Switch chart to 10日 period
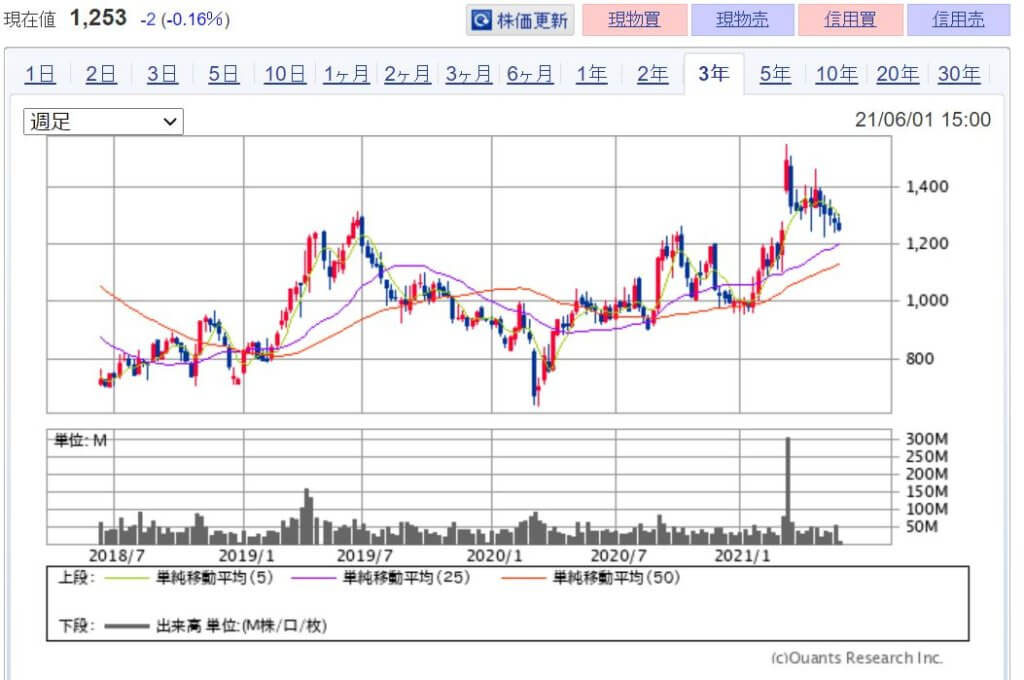 [285, 74]
